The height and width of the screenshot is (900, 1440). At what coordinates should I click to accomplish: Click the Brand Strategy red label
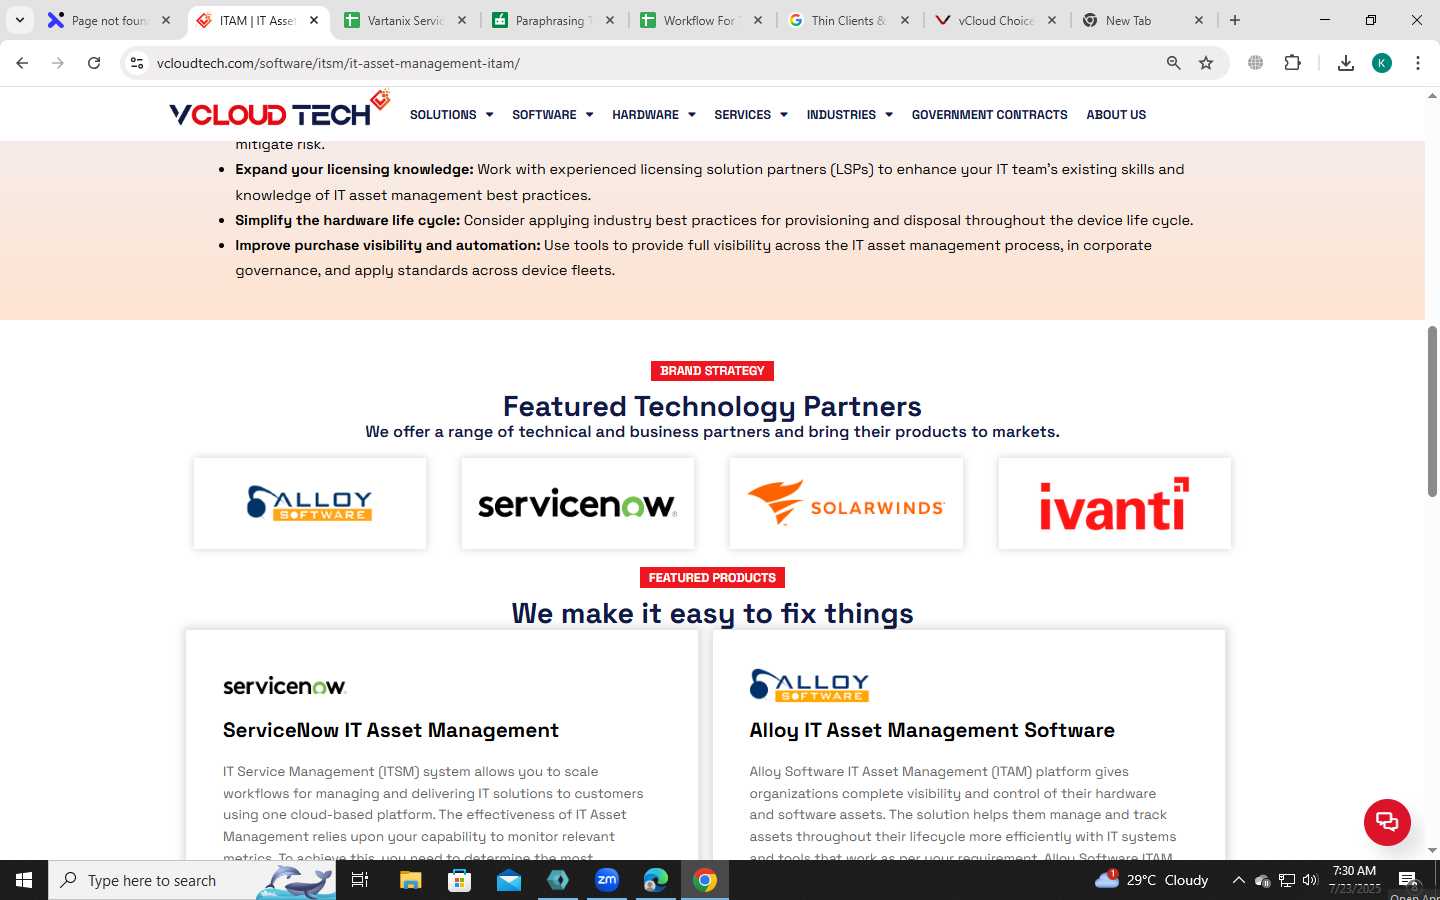pyautogui.click(x=712, y=371)
